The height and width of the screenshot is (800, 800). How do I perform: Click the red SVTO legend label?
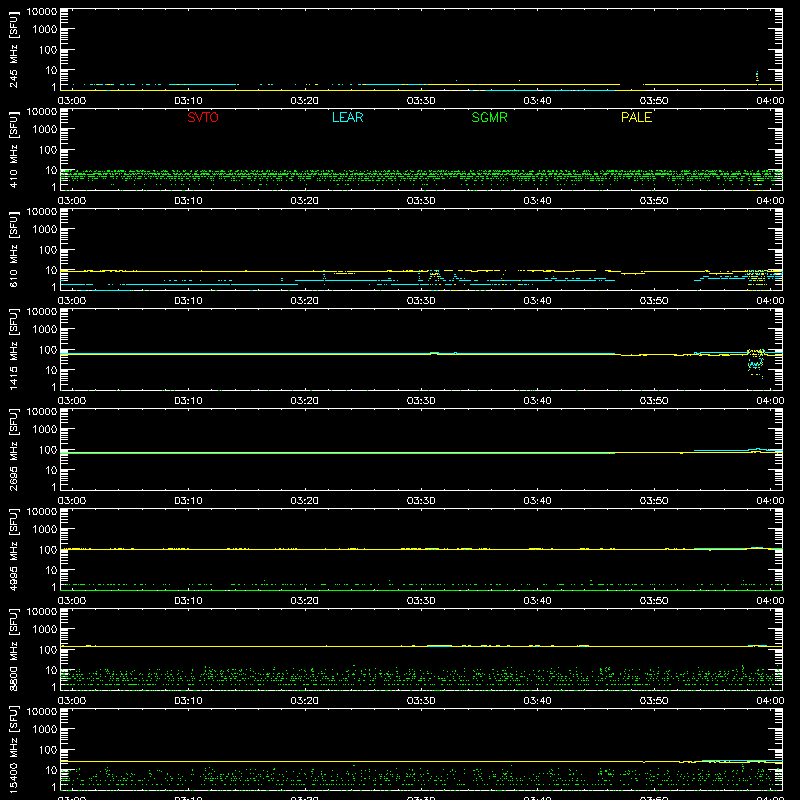(x=203, y=117)
